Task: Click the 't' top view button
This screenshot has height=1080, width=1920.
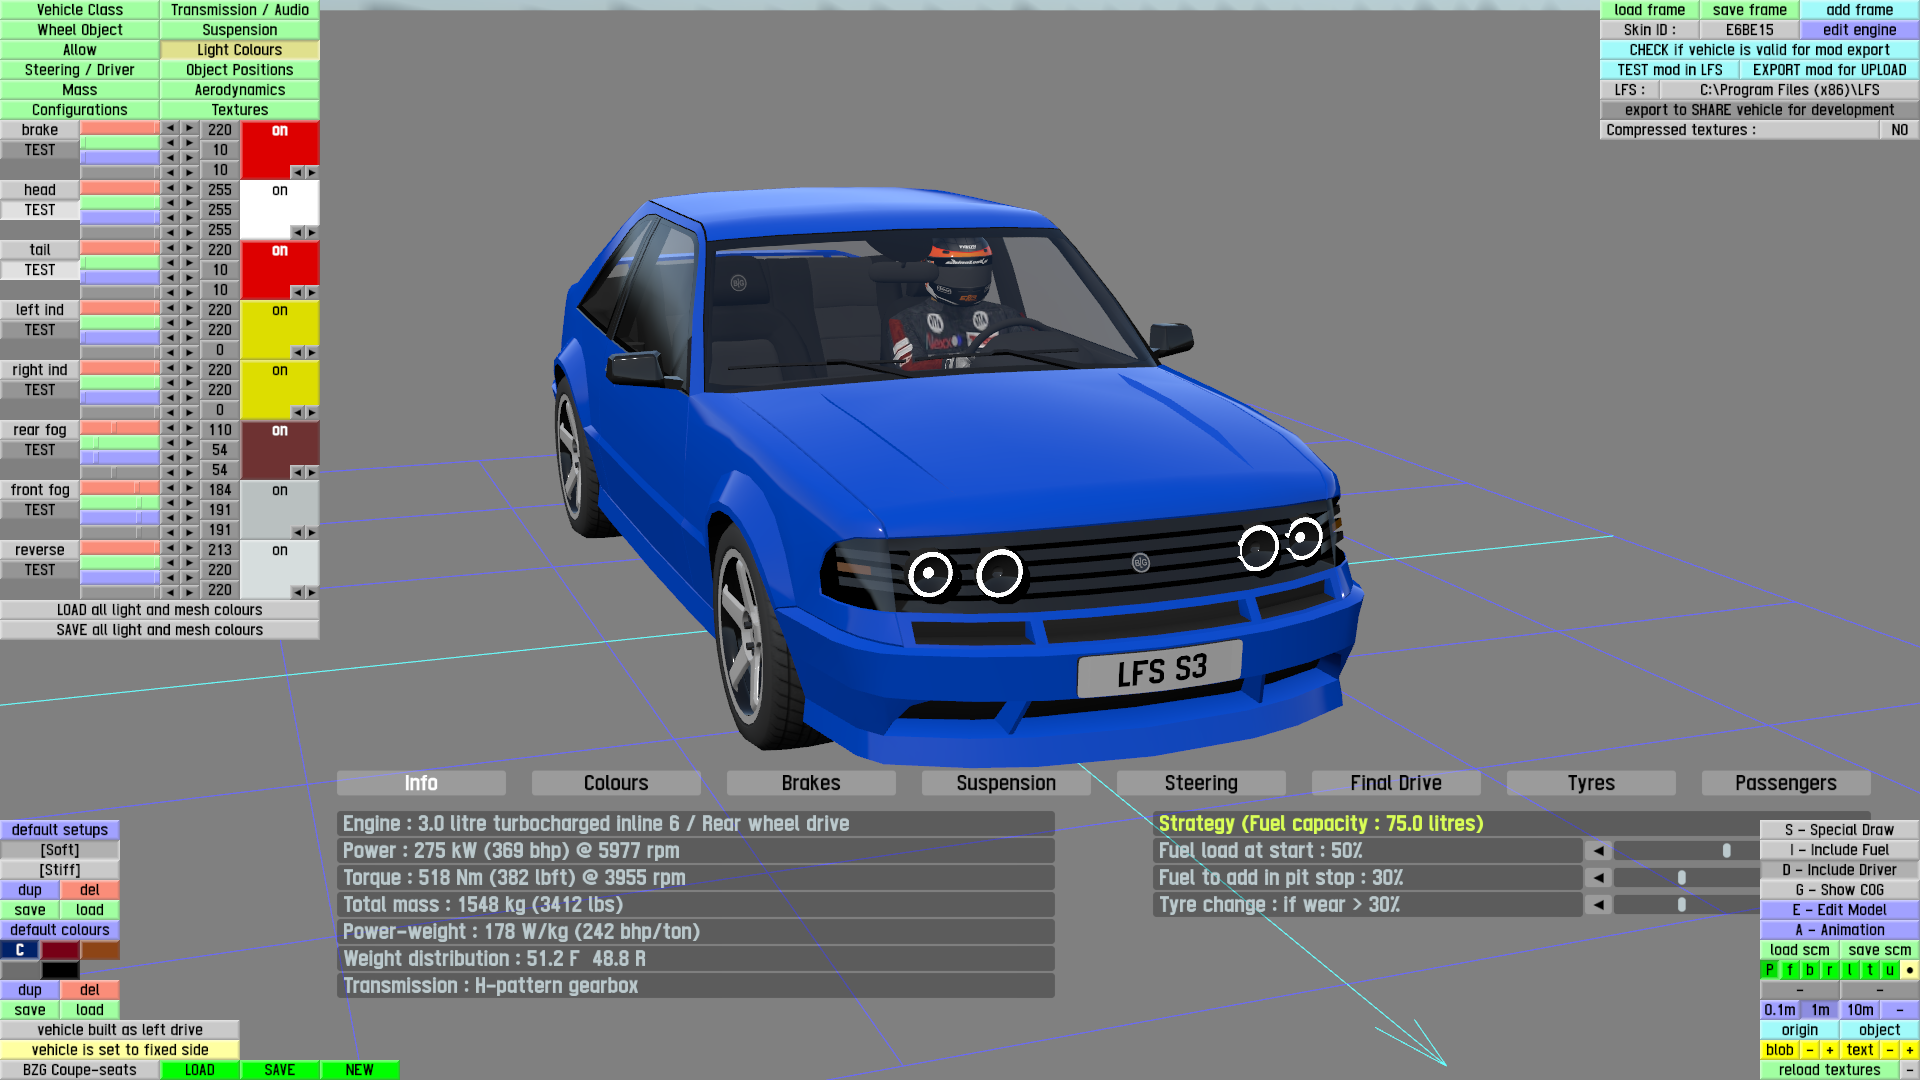Action: tap(1870, 970)
